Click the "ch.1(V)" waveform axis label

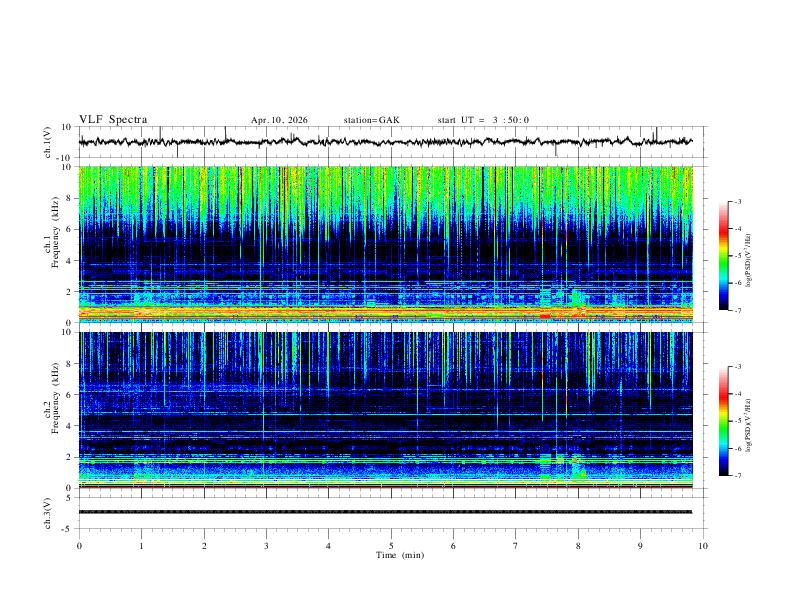(x=48, y=142)
